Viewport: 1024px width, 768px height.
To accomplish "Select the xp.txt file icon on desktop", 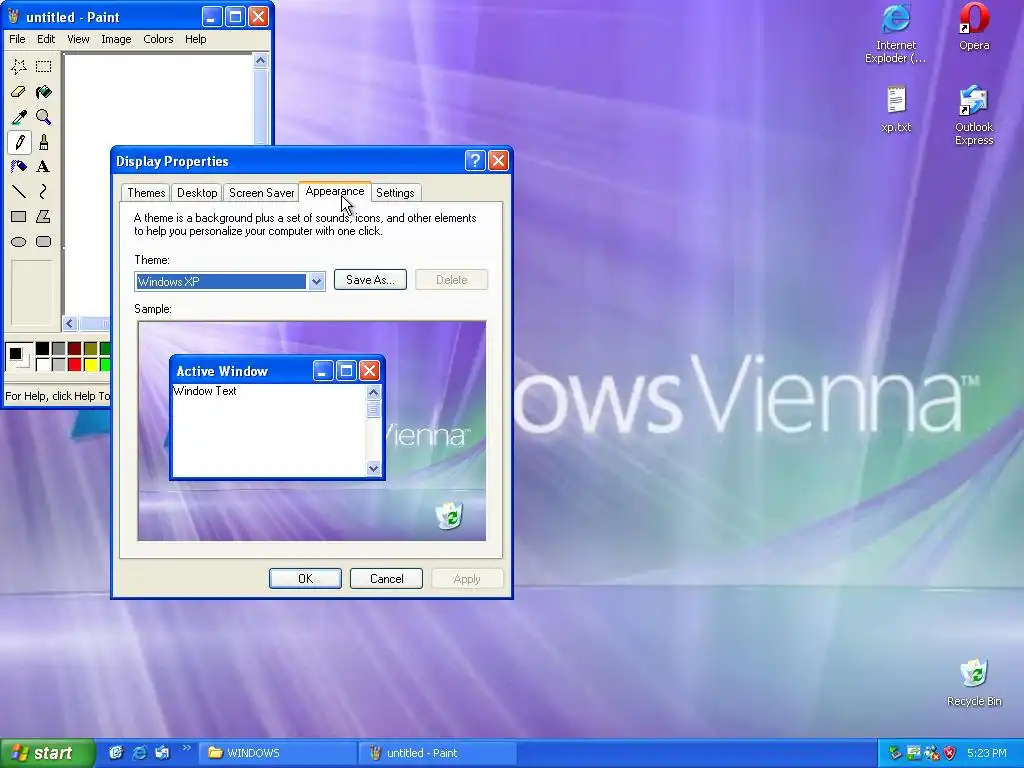I will tap(895, 109).
